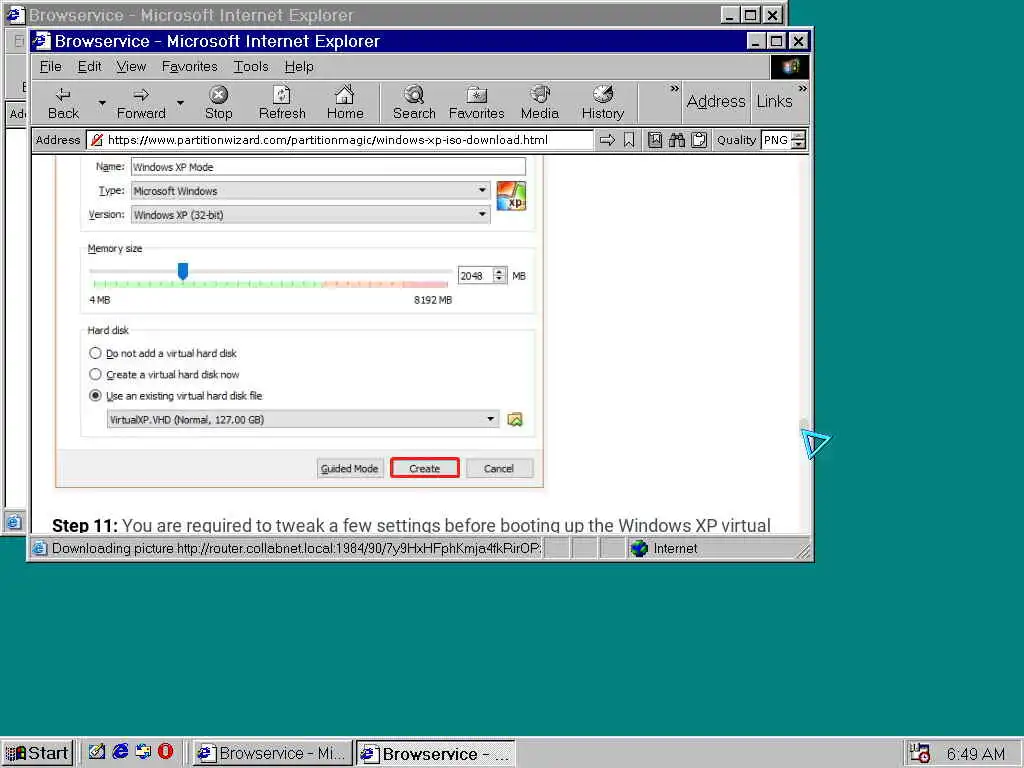Viewport: 1024px width, 768px height.
Task: Click the Address toolbar label
Action: [716, 102]
